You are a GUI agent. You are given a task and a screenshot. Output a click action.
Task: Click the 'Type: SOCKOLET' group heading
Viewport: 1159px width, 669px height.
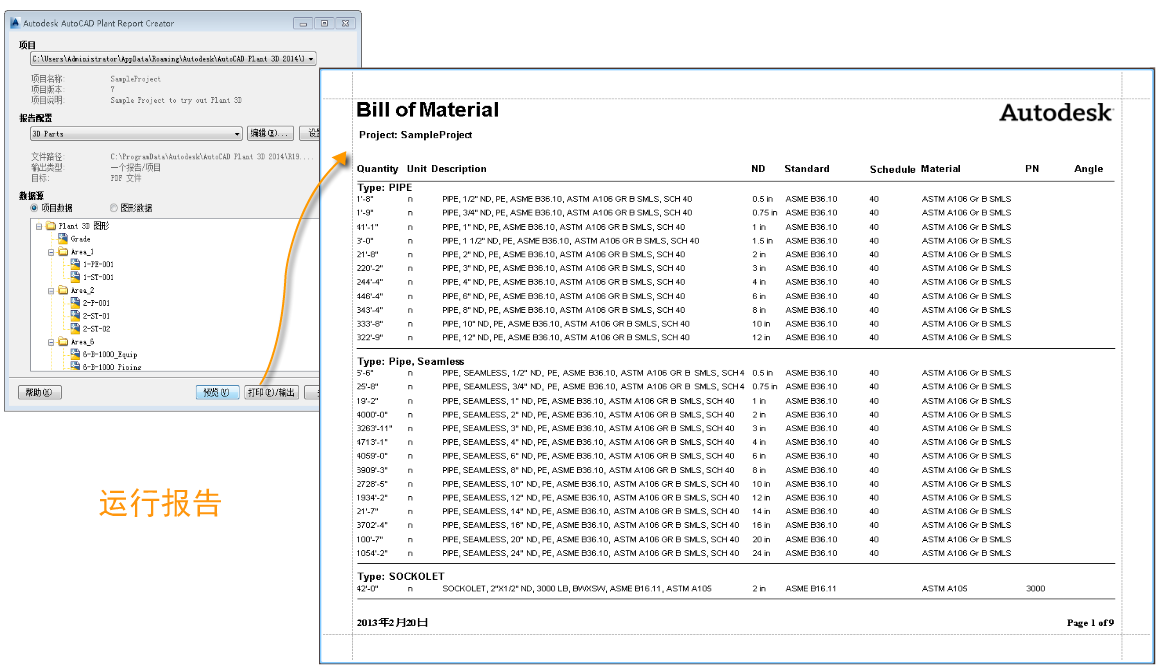tap(401, 577)
